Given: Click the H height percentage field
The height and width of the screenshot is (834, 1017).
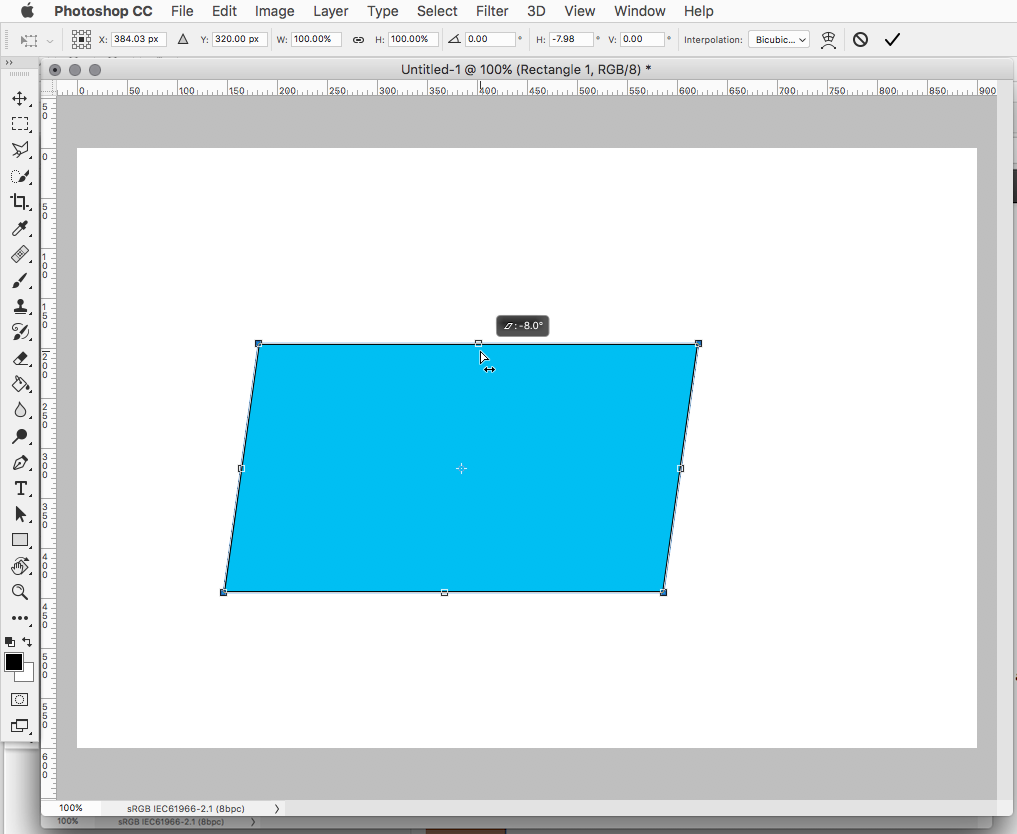Looking at the screenshot, I should point(414,40).
